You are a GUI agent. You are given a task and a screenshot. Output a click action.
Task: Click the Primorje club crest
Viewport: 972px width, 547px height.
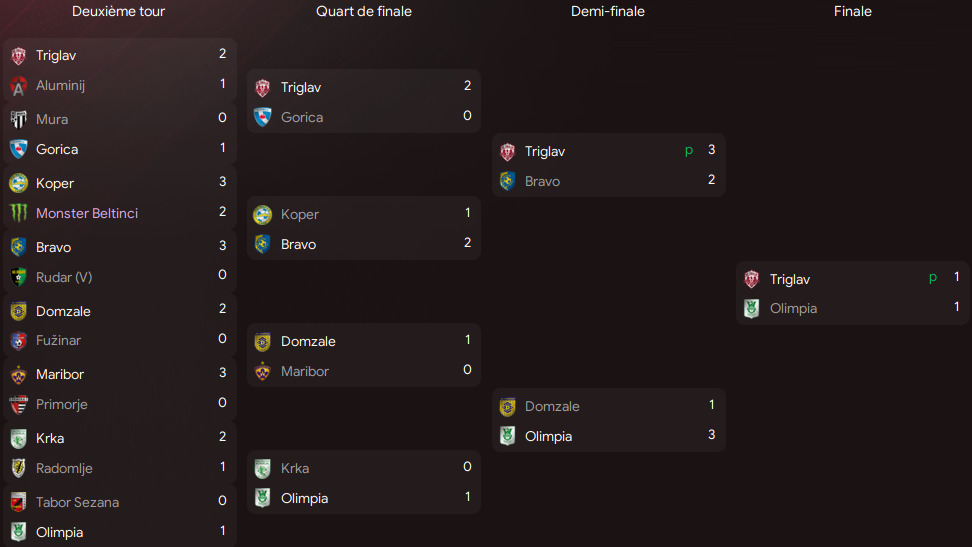(x=18, y=405)
